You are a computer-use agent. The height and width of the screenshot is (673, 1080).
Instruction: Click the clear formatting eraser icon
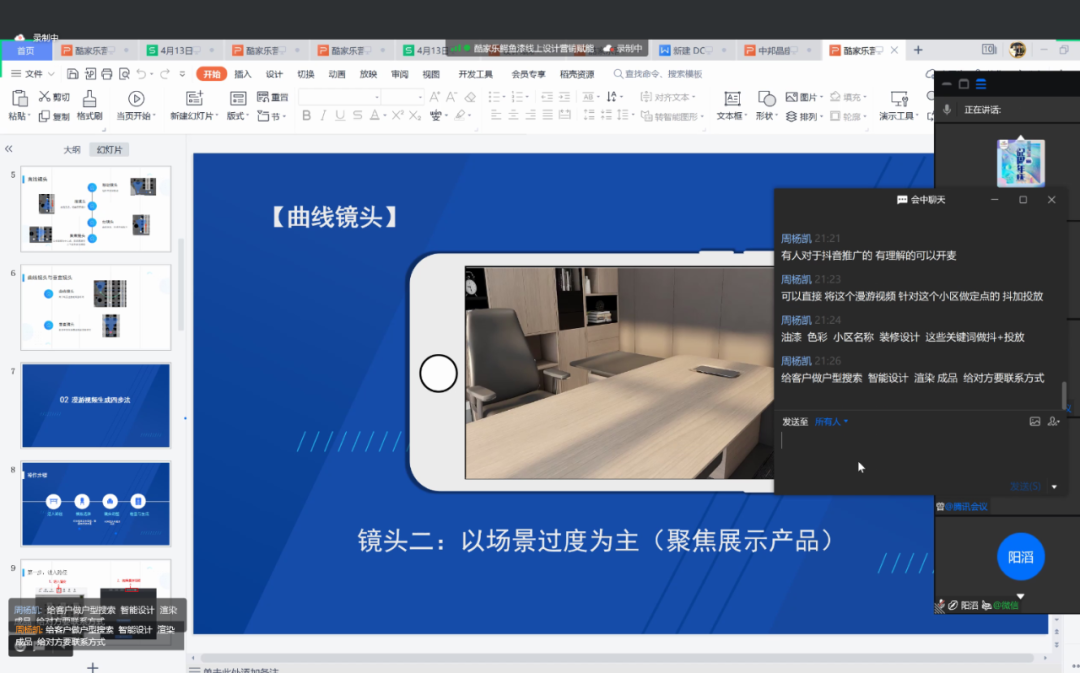click(x=470, y=97)
